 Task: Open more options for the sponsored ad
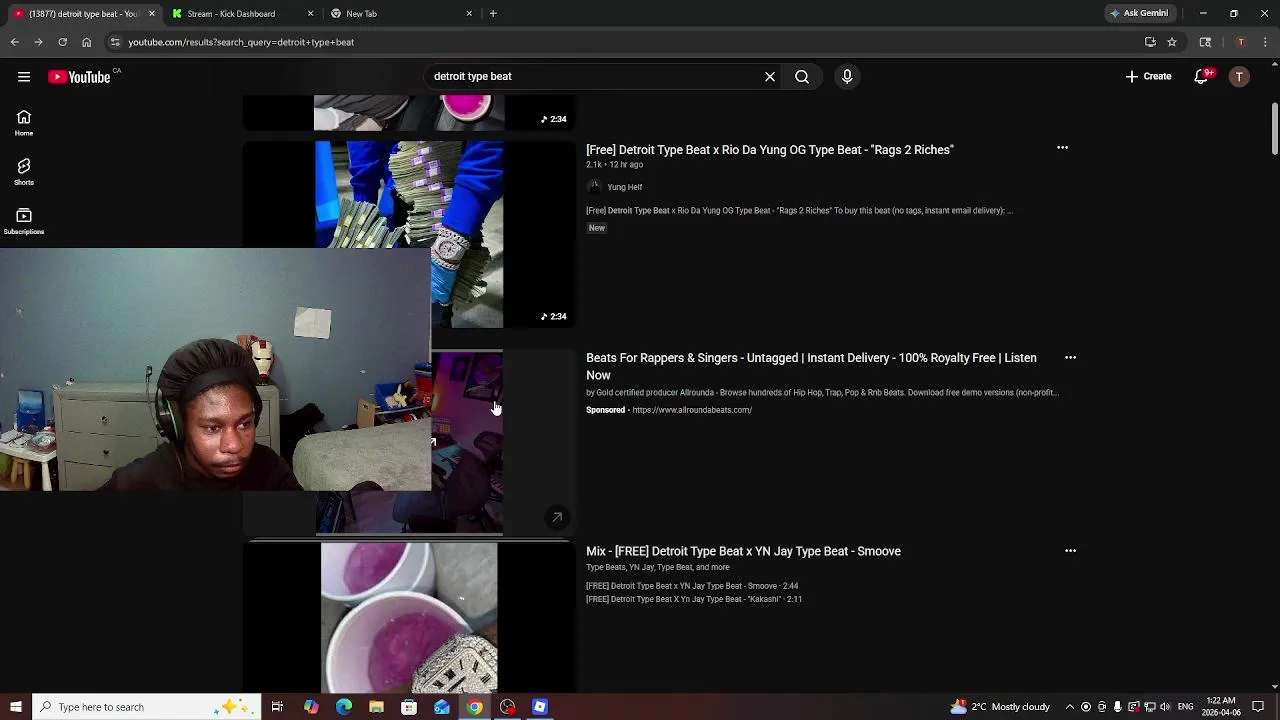1070,357
